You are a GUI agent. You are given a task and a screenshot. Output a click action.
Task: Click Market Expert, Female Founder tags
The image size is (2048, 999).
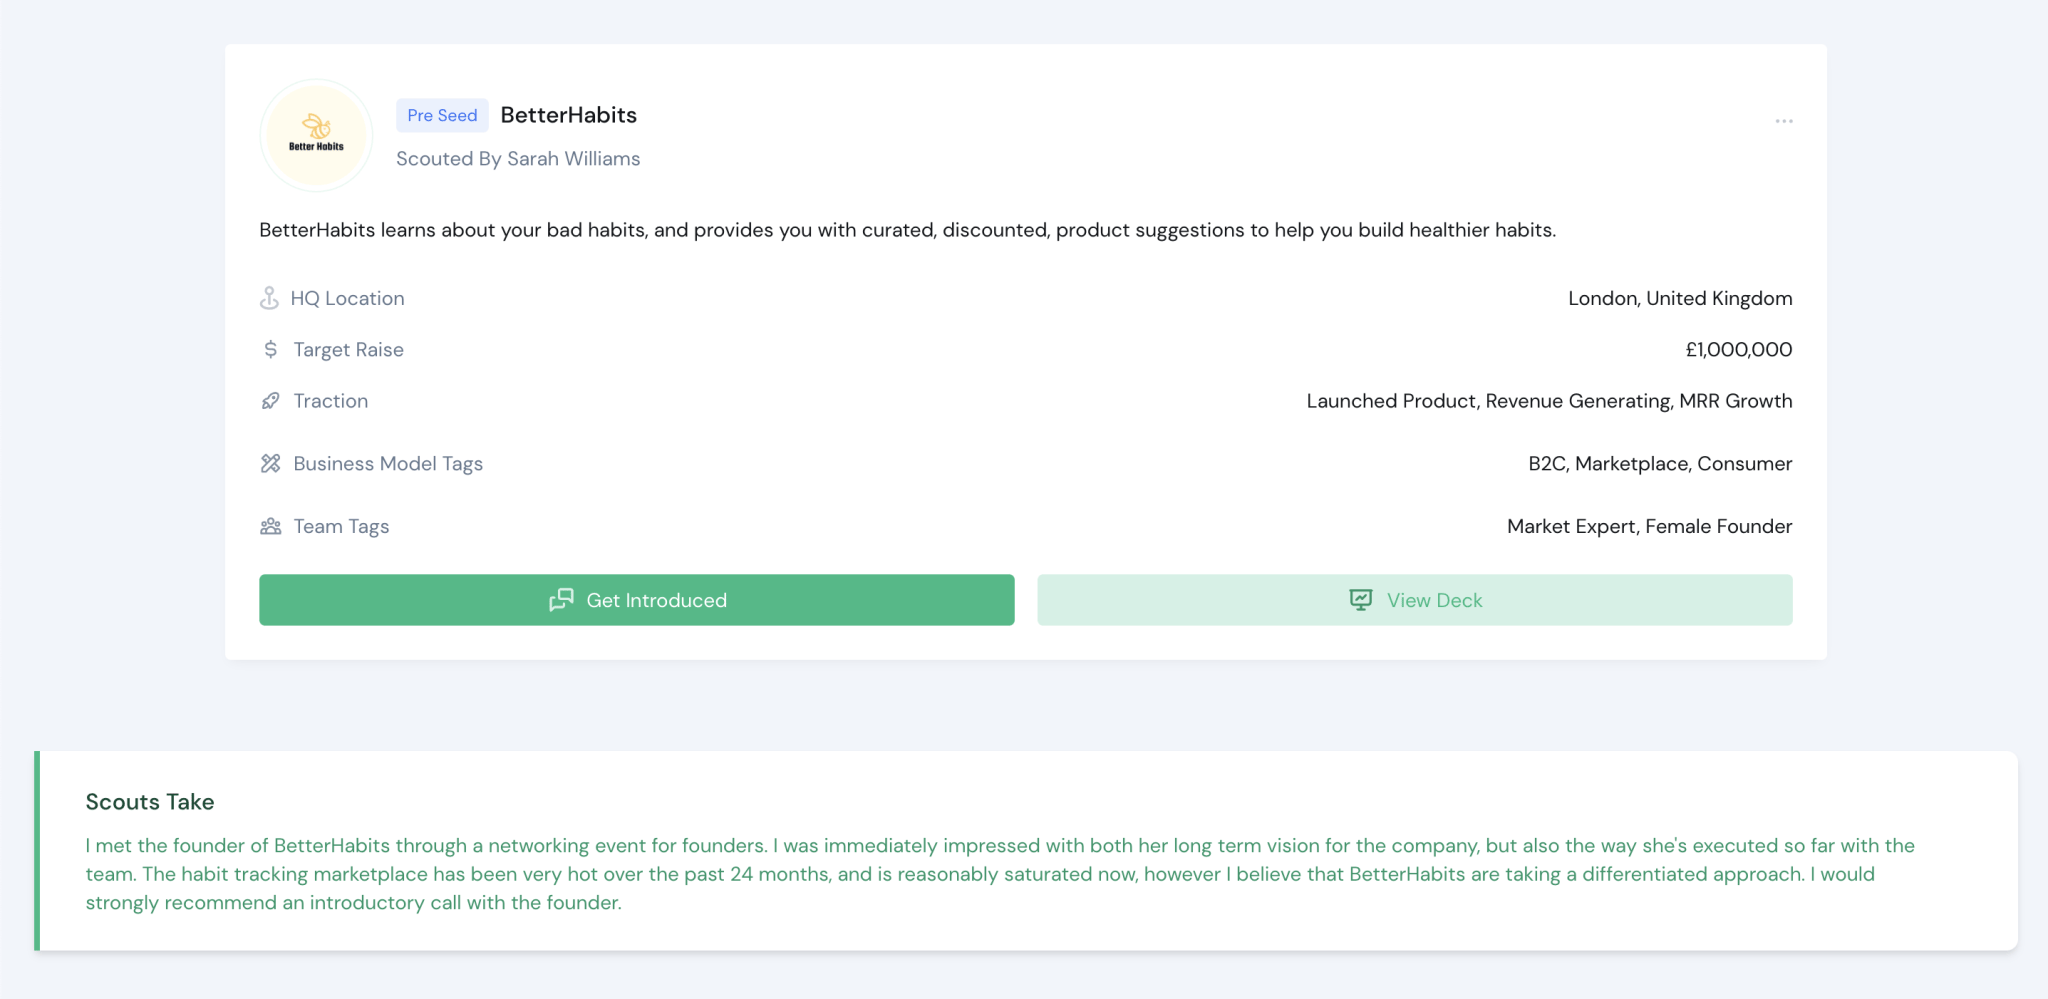coord(1649,526)
